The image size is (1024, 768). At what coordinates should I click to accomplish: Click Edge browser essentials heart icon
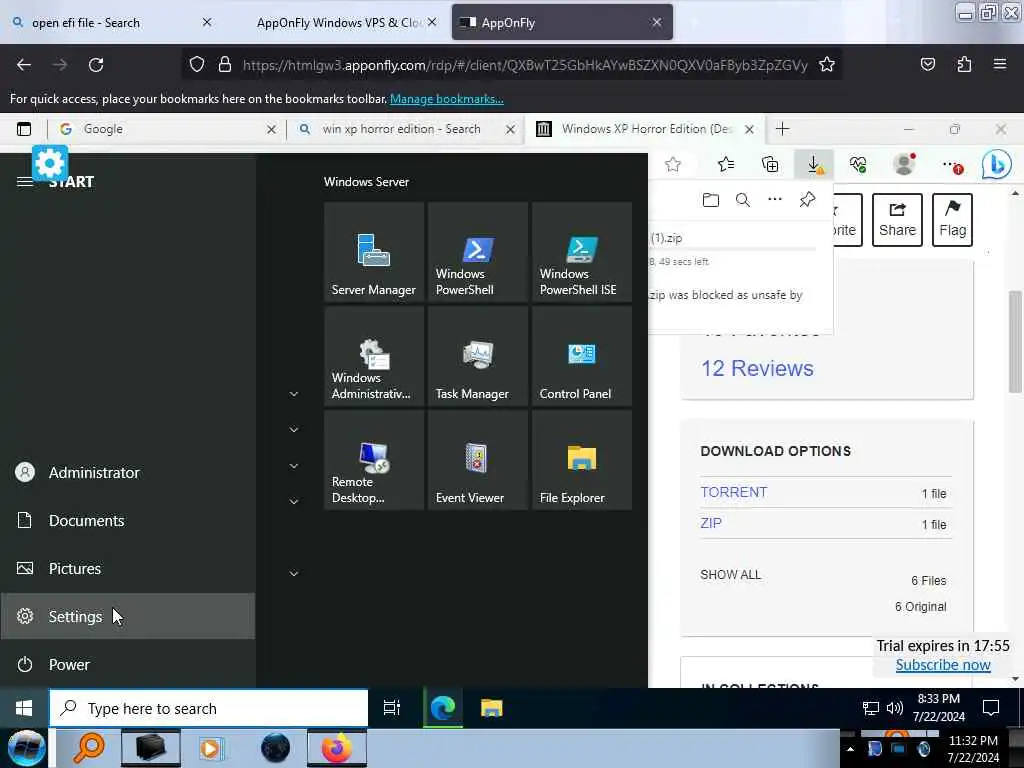click(x=858, y=165)
